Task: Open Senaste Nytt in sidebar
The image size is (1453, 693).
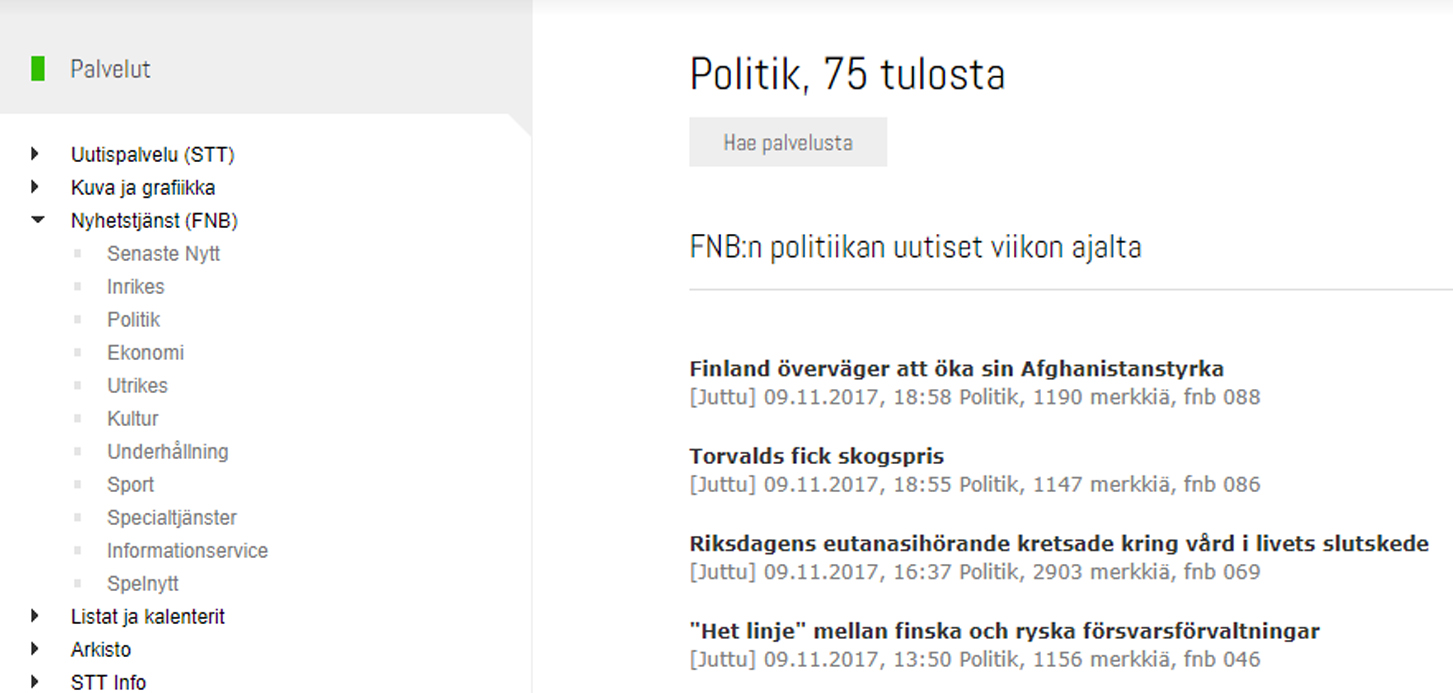Action: tap(163, 254)
